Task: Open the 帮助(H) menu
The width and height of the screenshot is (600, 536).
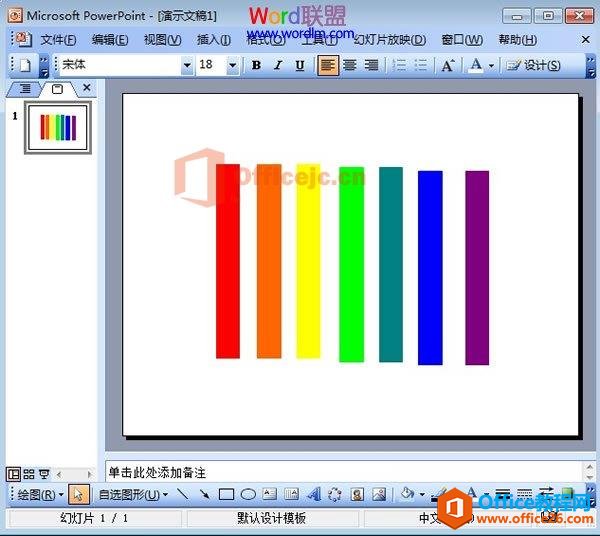Action: (517, 40)
